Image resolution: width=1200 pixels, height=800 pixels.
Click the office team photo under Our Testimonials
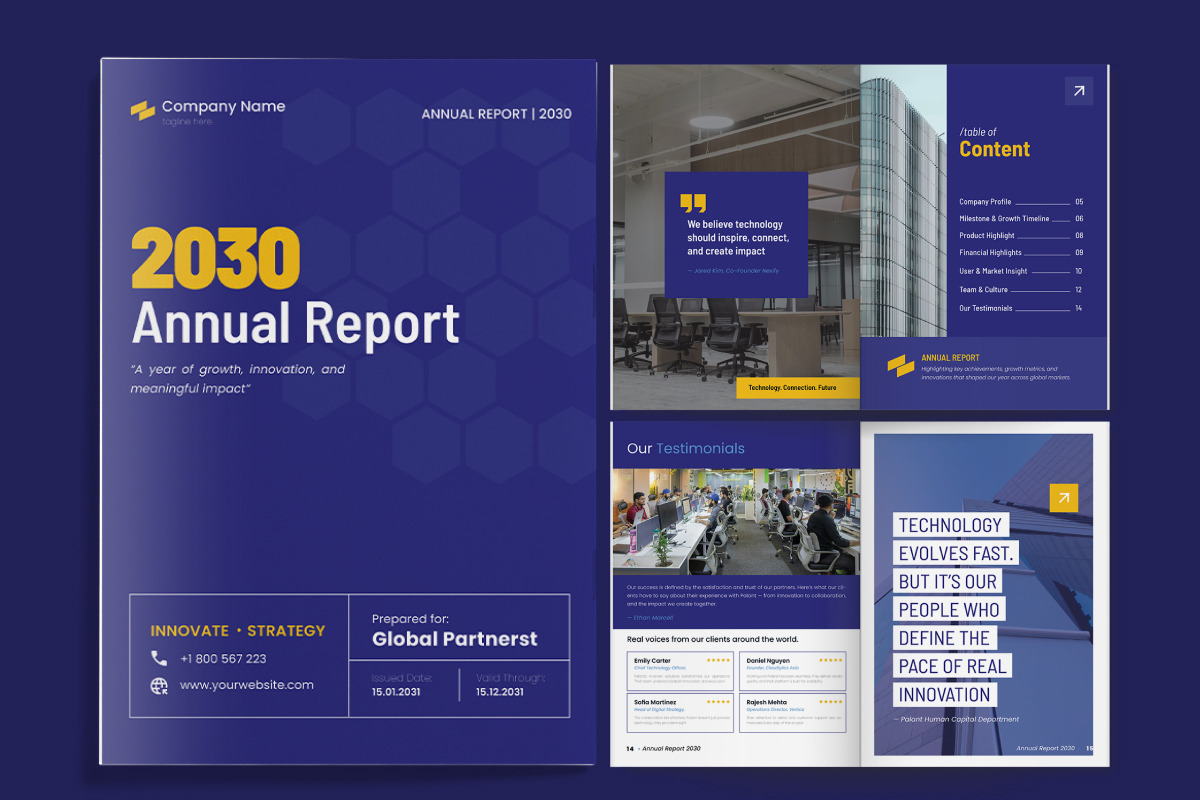(x=735, y=522)
